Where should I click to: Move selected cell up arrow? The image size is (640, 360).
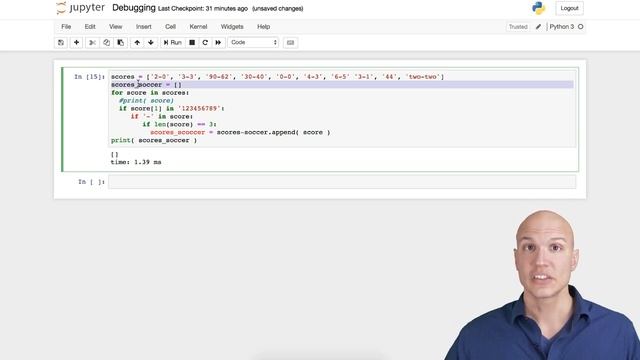(x=137, y=42)
